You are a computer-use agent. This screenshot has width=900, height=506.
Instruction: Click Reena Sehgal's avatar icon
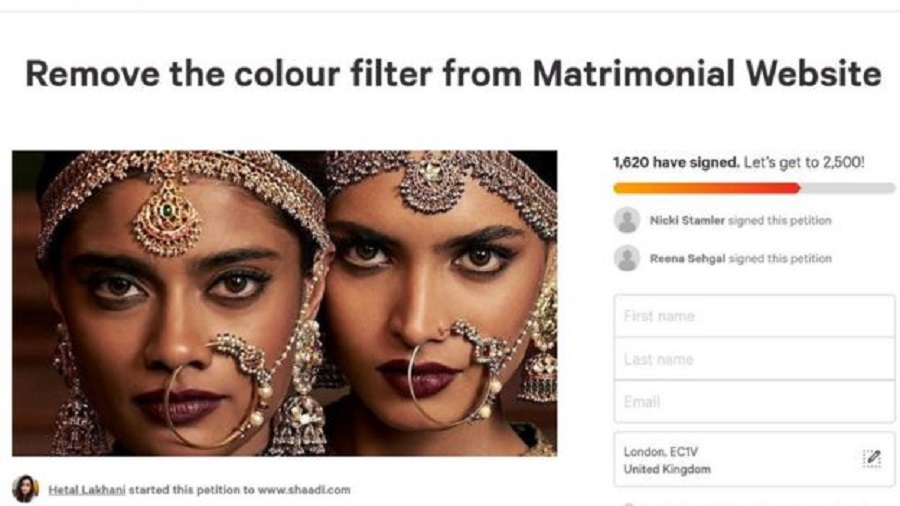[627, 258]
